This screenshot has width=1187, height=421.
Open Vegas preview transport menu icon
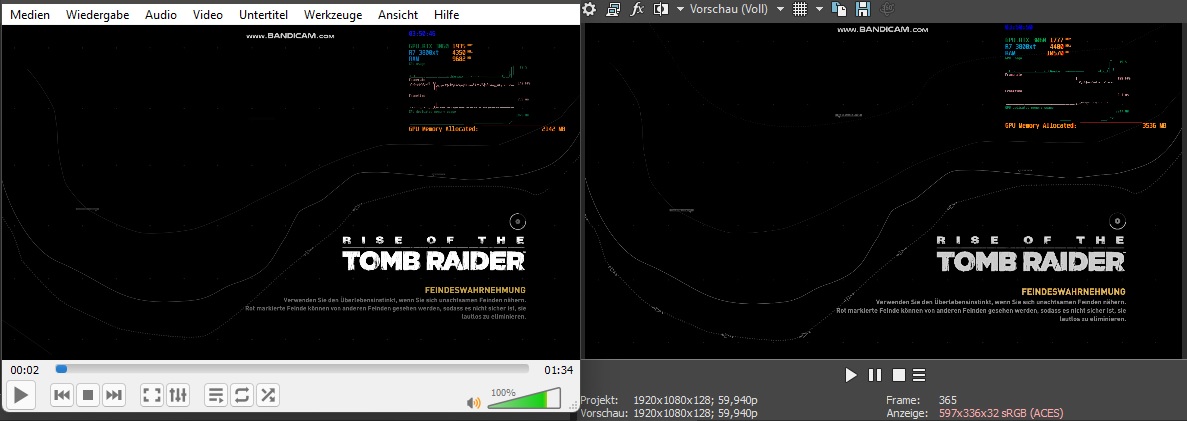tap(919, 375)
